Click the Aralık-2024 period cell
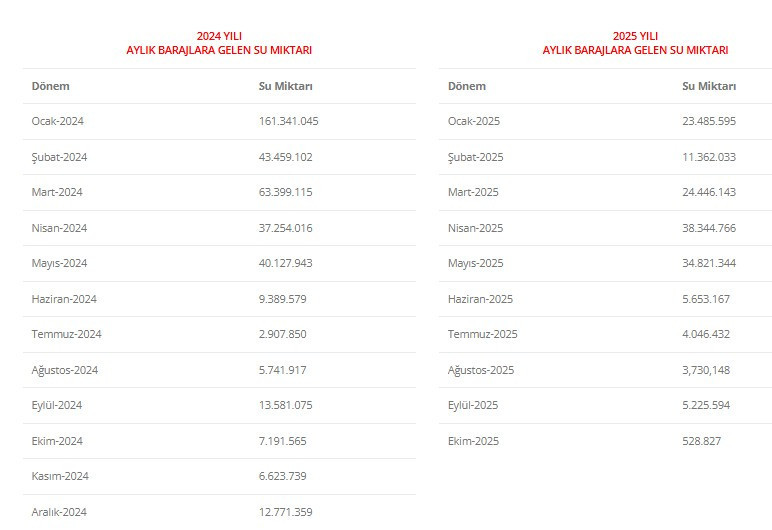Viewport: 772px width, 530px height. click(x=59, y=512)
